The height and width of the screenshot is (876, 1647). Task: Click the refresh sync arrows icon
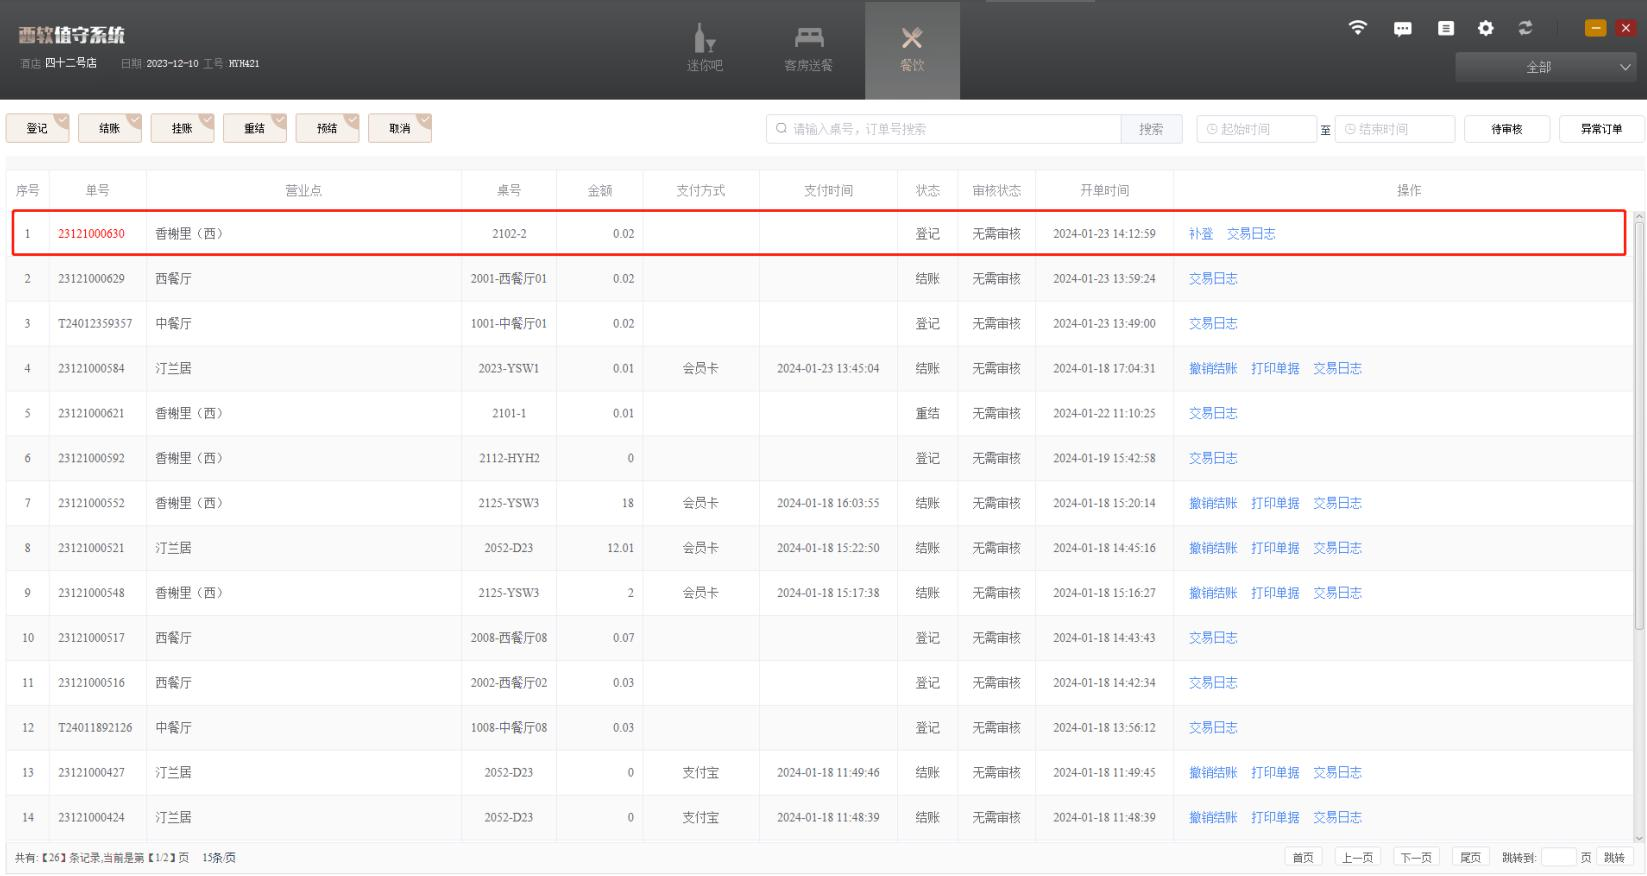(1525, 28)
